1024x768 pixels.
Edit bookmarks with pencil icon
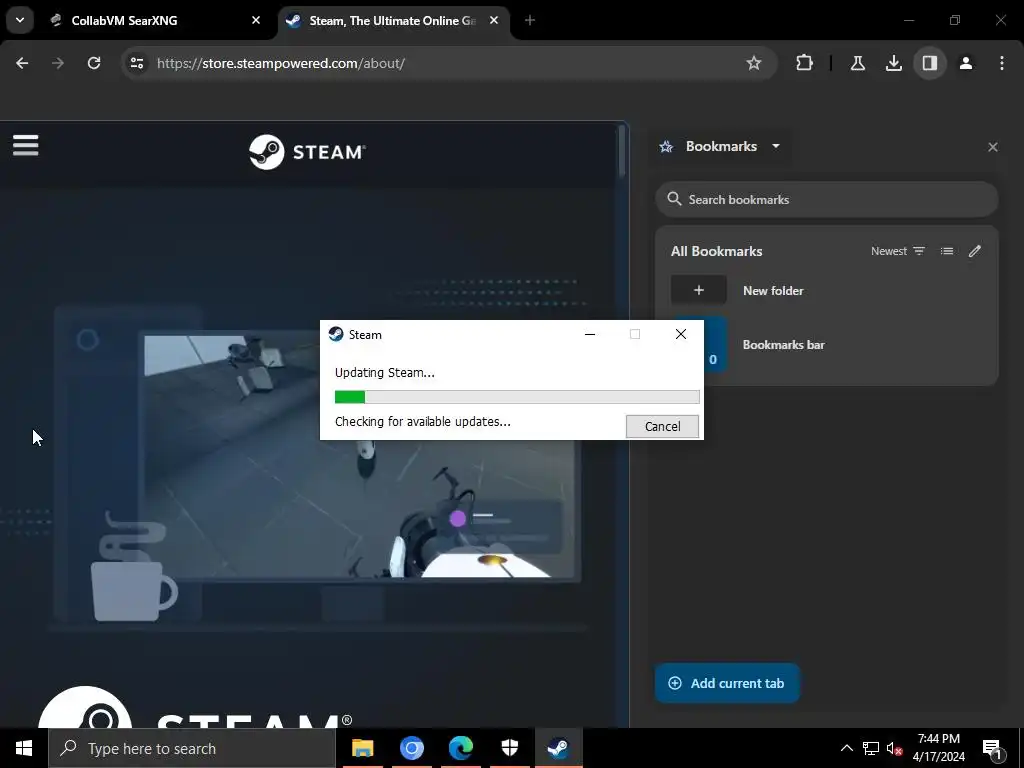click(x=974, y=251)
